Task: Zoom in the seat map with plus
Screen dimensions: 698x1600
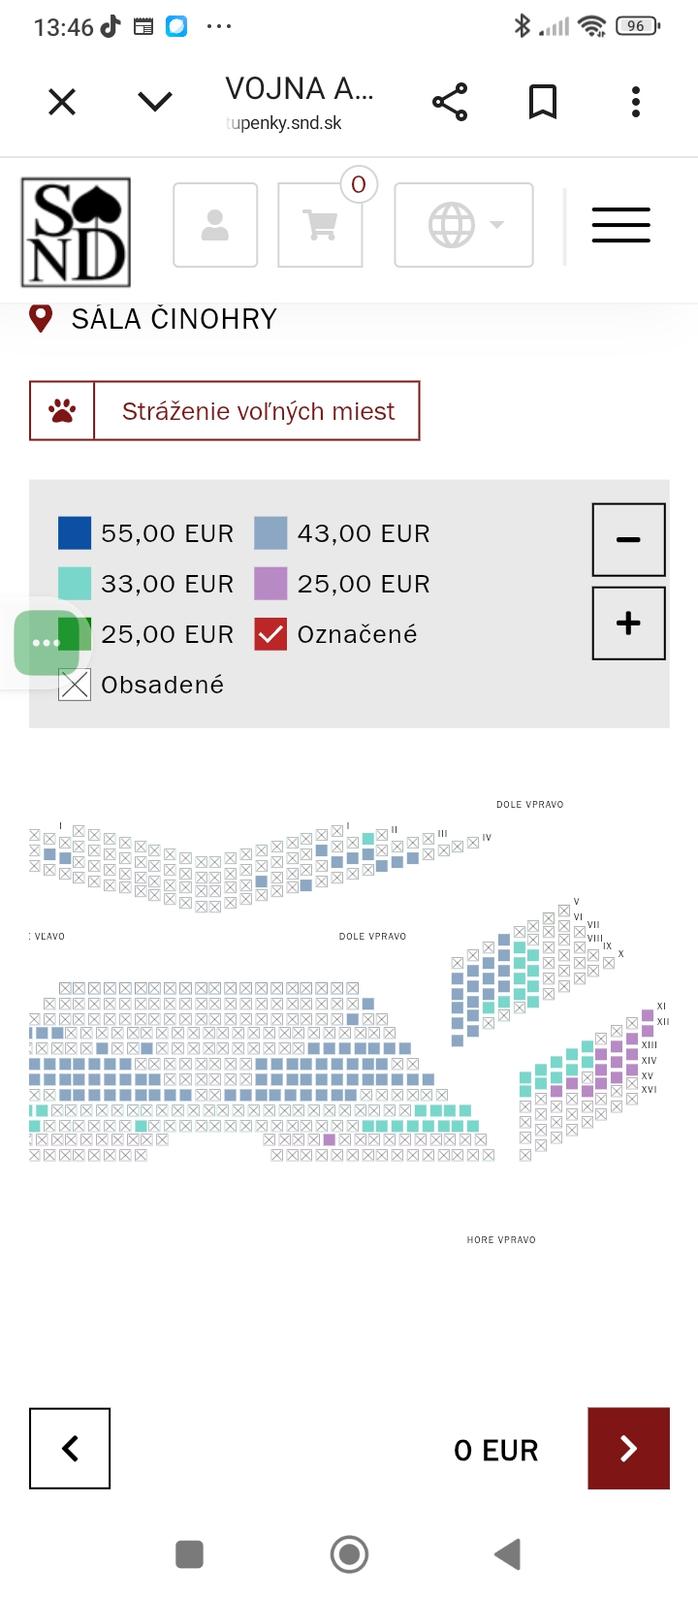Action: pyautogui.click(x=628, y=623)
